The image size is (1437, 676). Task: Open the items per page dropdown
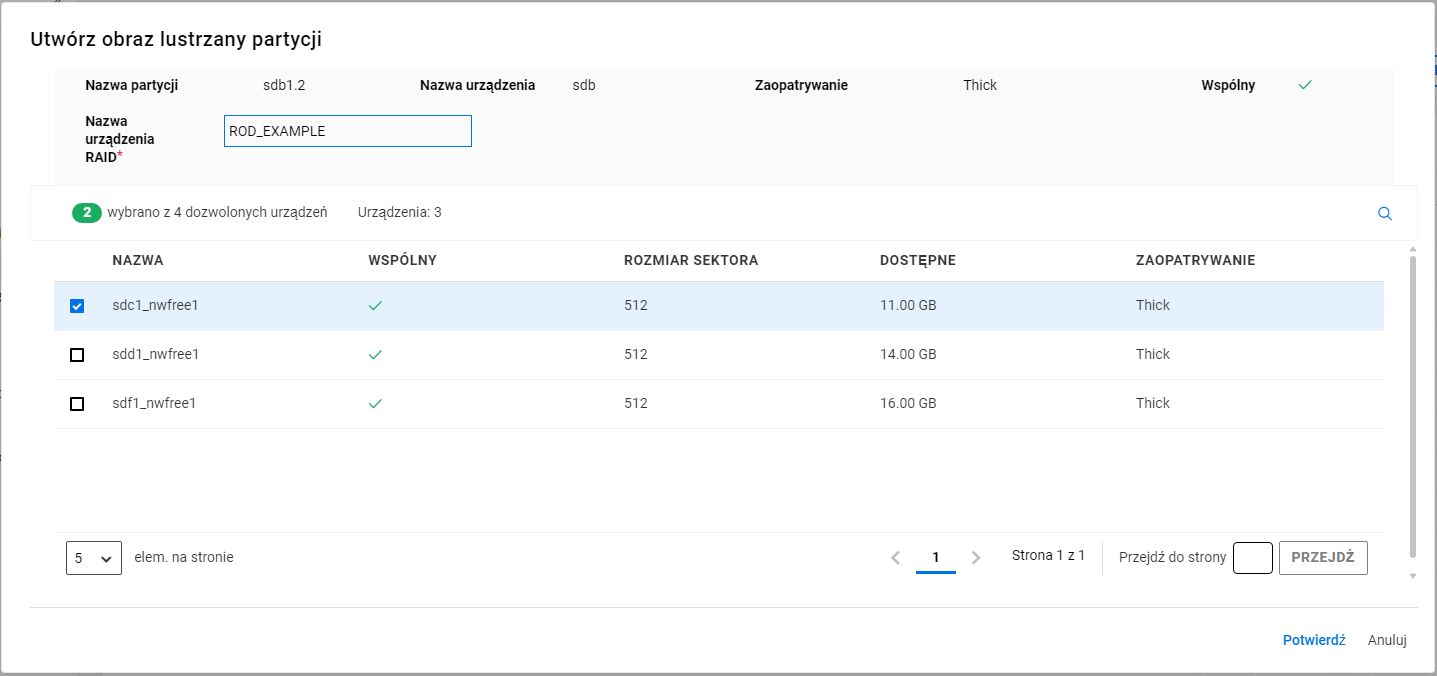click(x=93, y=558)
